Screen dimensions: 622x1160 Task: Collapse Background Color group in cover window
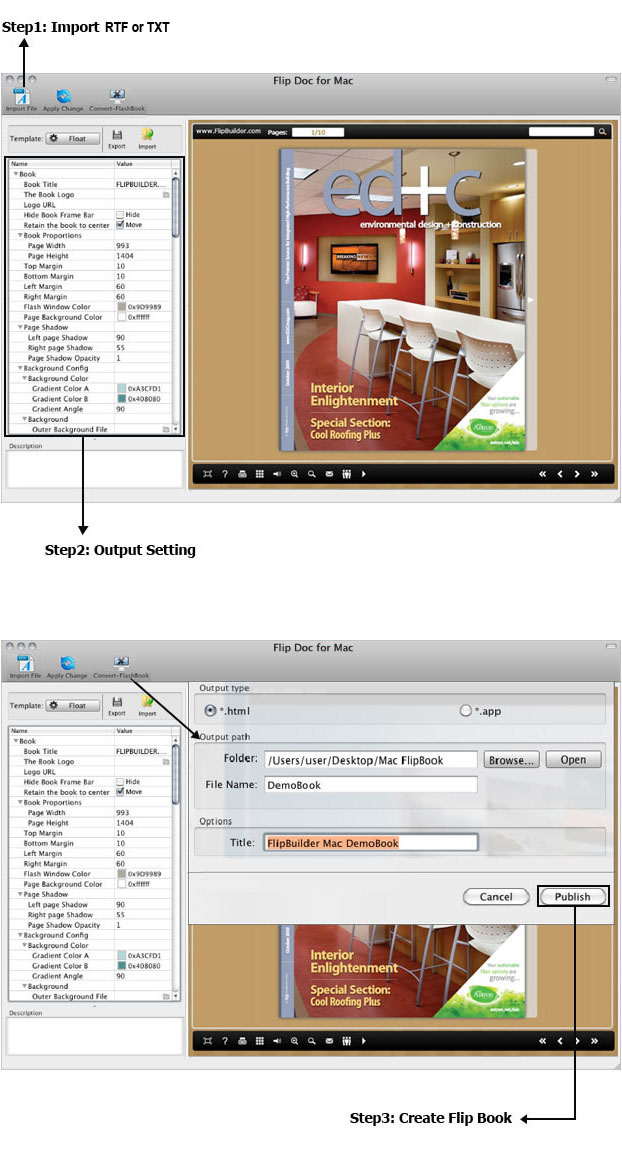point(24,378)
